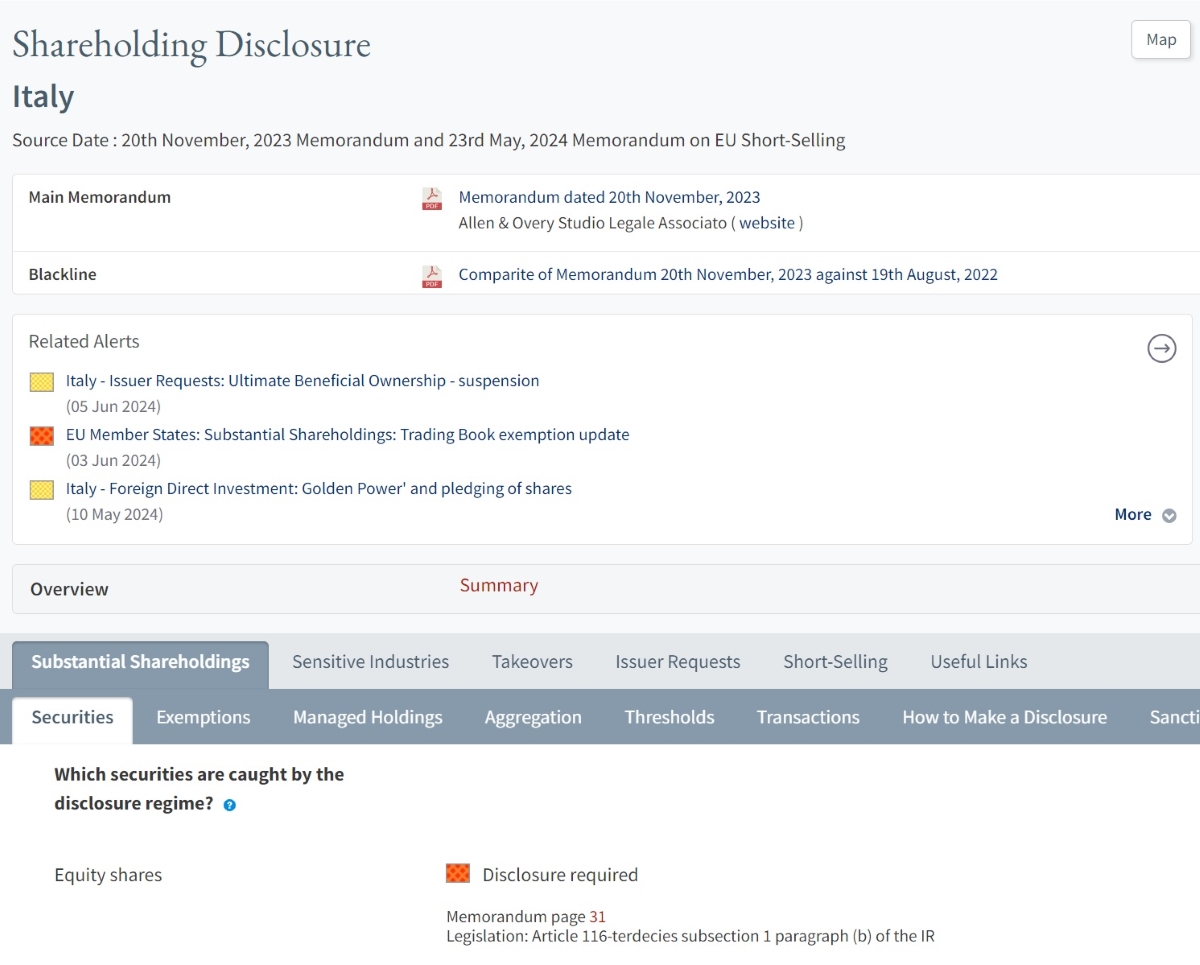The height and width of the screenshot is (965, 1200).
Task: Open the Short-Selling tab
Action: coord(835,662)
